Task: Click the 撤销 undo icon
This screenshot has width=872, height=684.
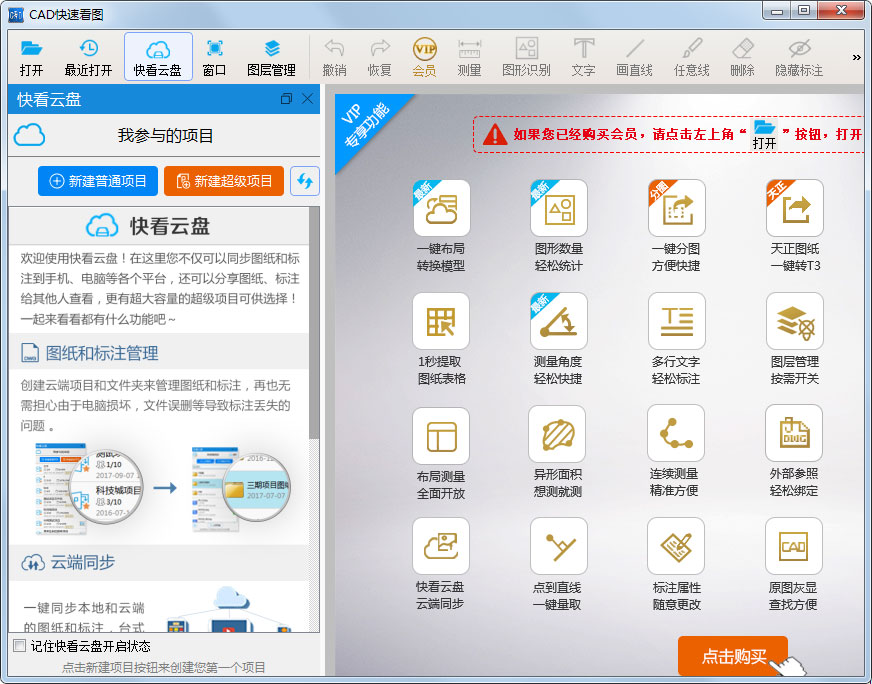Action: click(335, 57)
